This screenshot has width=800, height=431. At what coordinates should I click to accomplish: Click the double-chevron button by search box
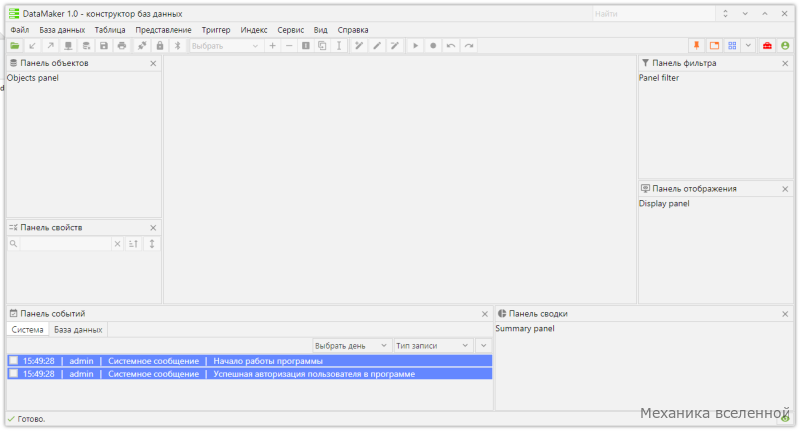coord(726,14)
